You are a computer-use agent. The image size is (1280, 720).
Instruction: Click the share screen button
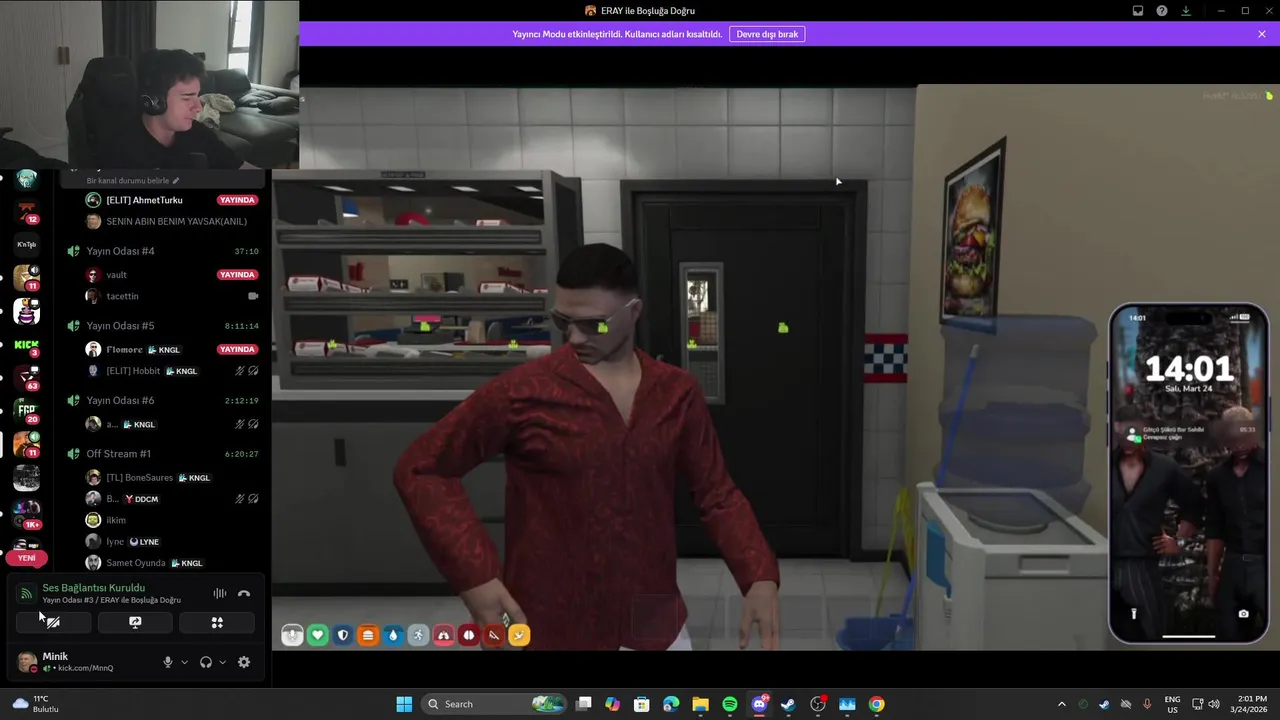pos(135,622)
